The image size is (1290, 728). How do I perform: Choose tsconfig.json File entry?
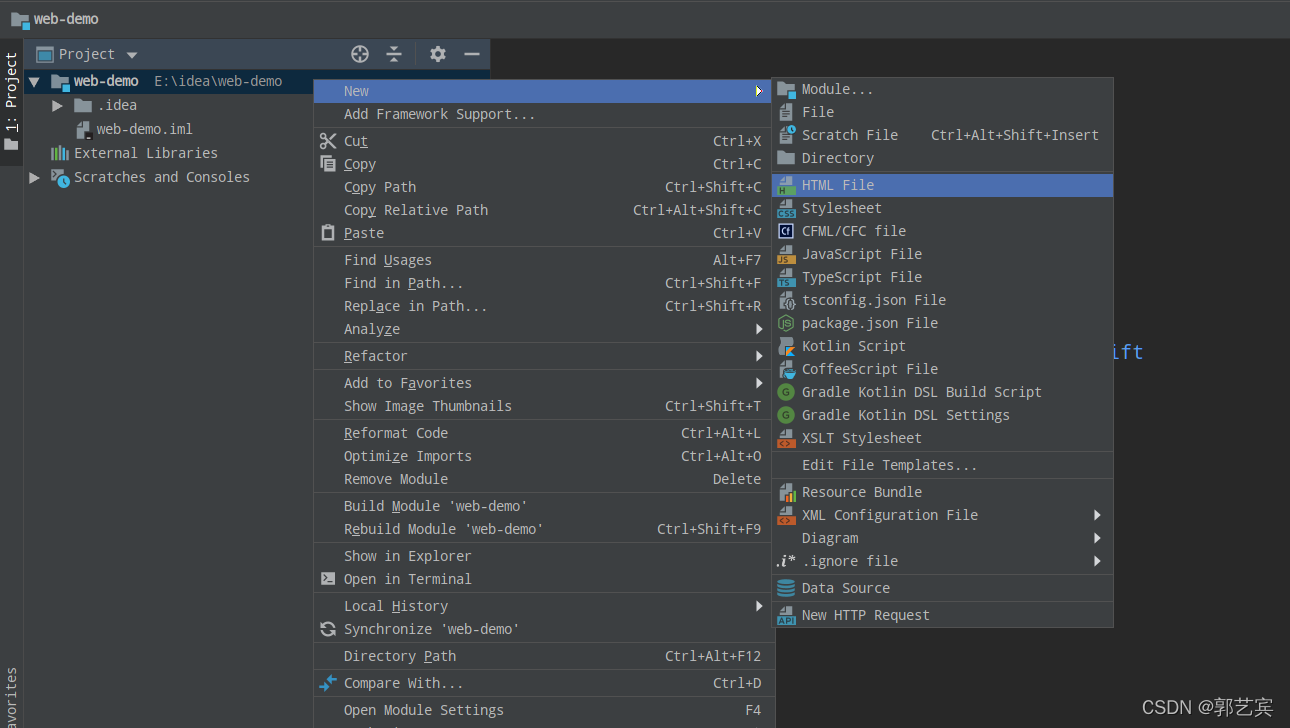point(942,300)
